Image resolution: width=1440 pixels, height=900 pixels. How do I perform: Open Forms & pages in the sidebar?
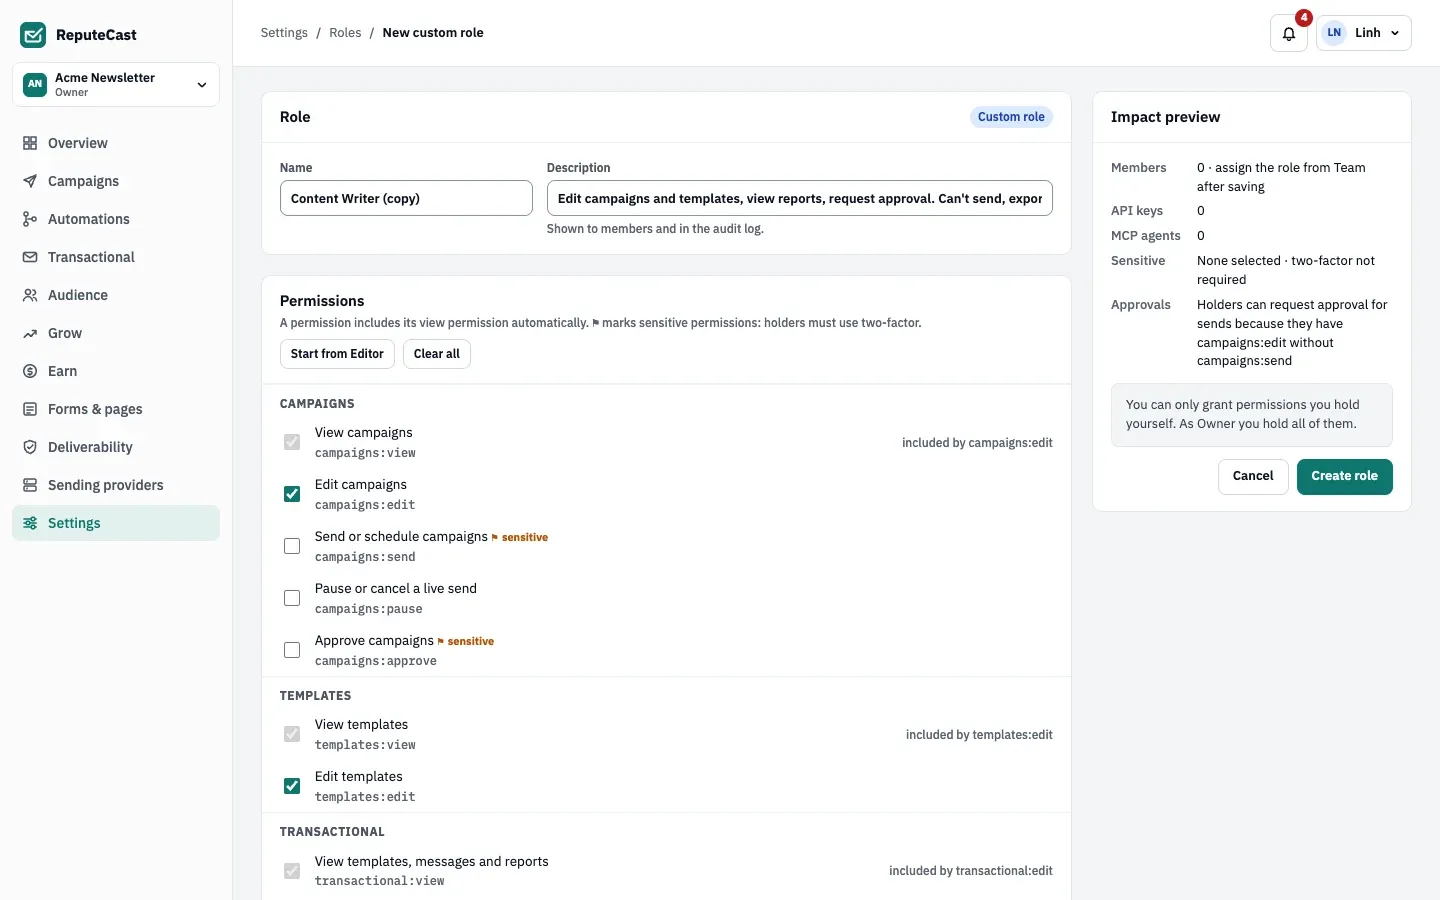pos(116,409)
